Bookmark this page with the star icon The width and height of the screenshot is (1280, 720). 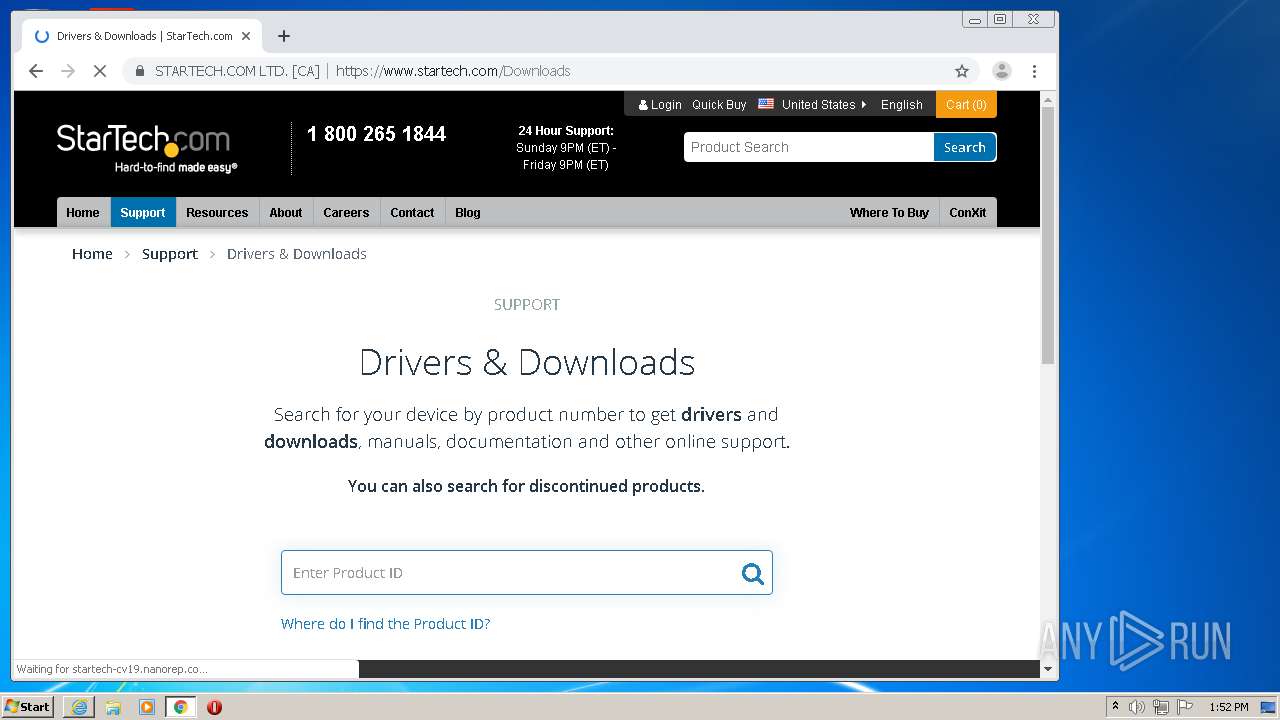(962, 71)
